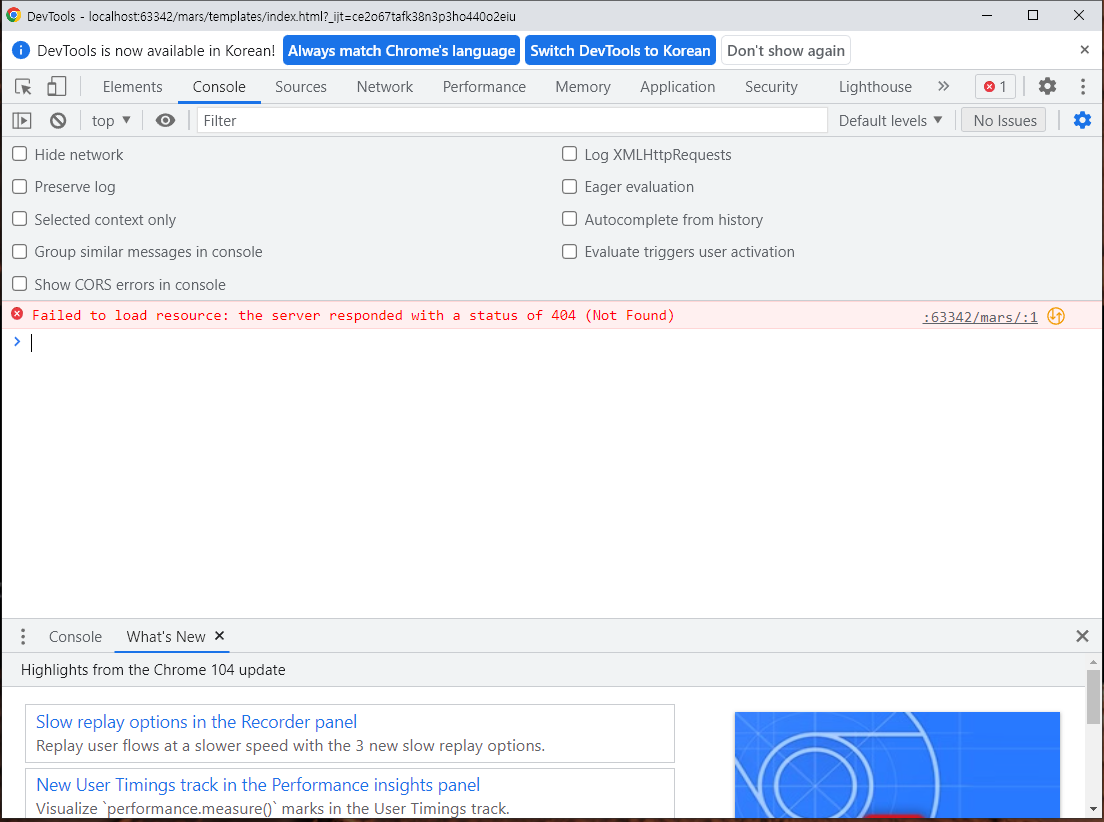Click the scroll-down arrow in What's New

pyautogui.click(x=1093, y=810)
